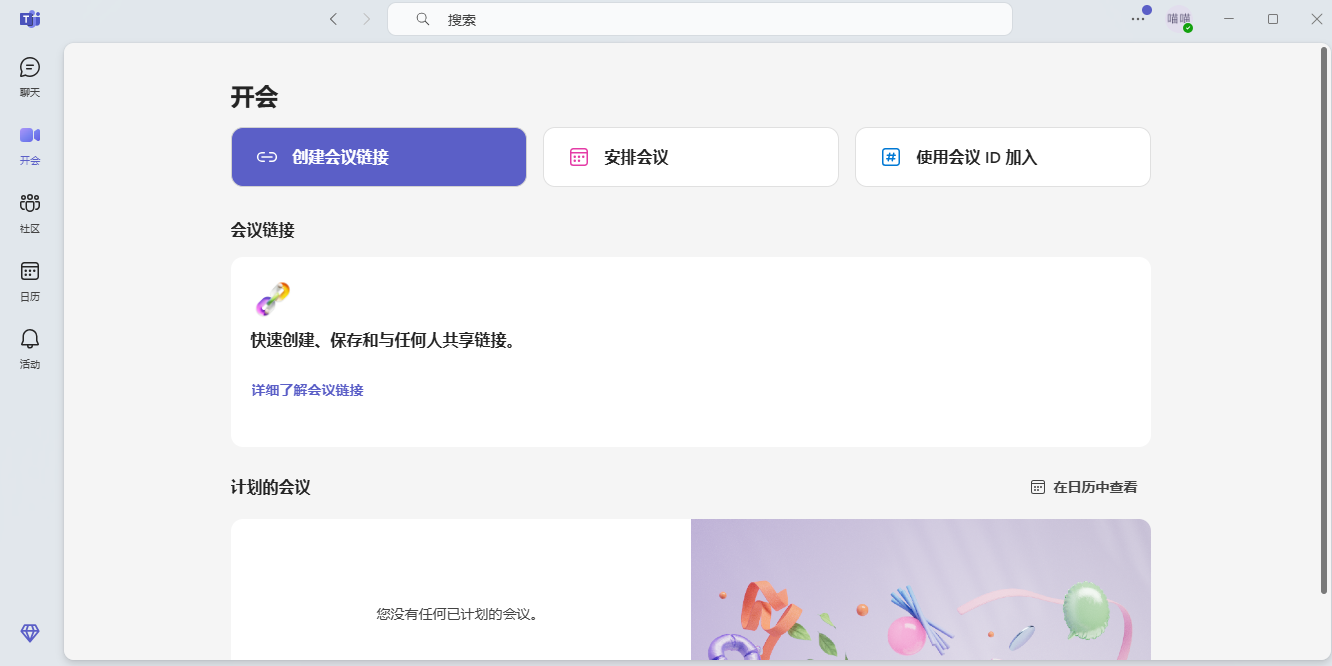Open your 喵喵 profile avatar menu
The image size is (1332, 666).
point(1178,18)
